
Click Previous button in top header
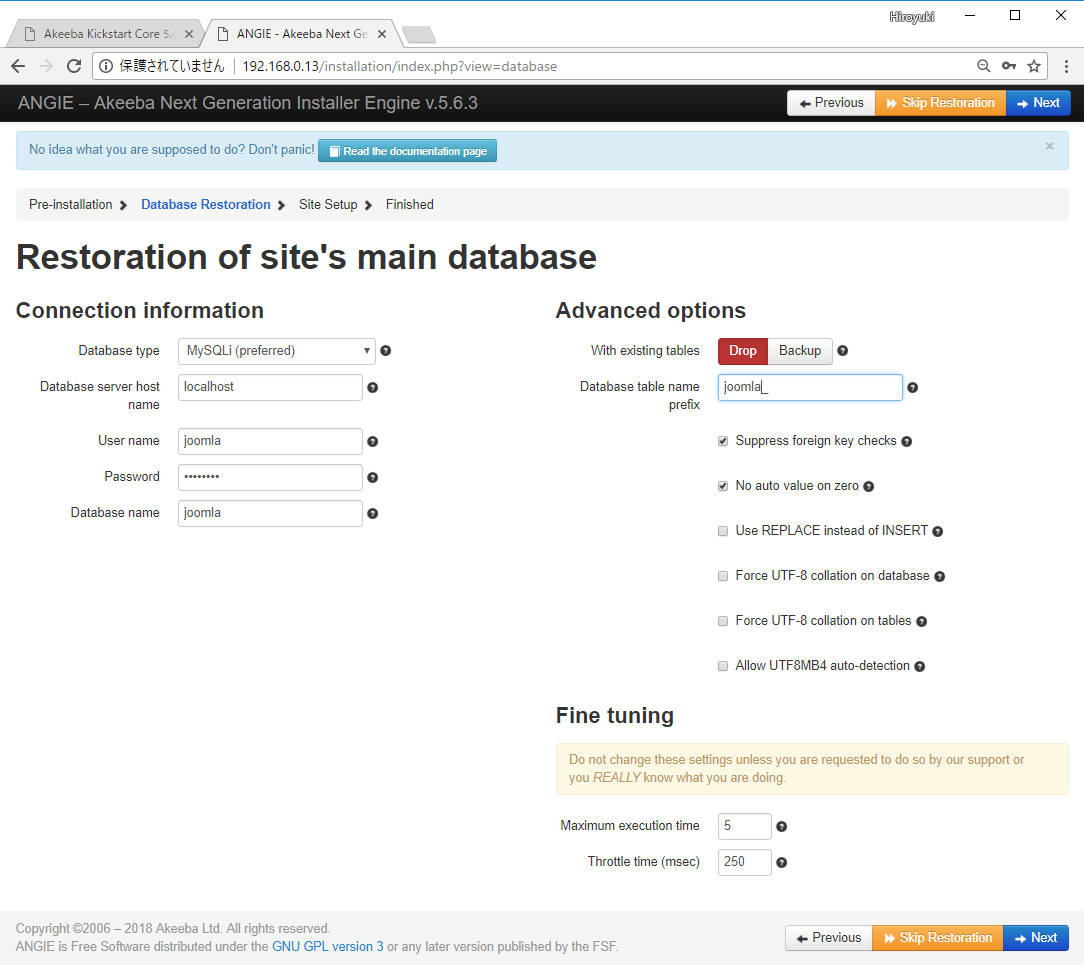(x=832, y=103)
